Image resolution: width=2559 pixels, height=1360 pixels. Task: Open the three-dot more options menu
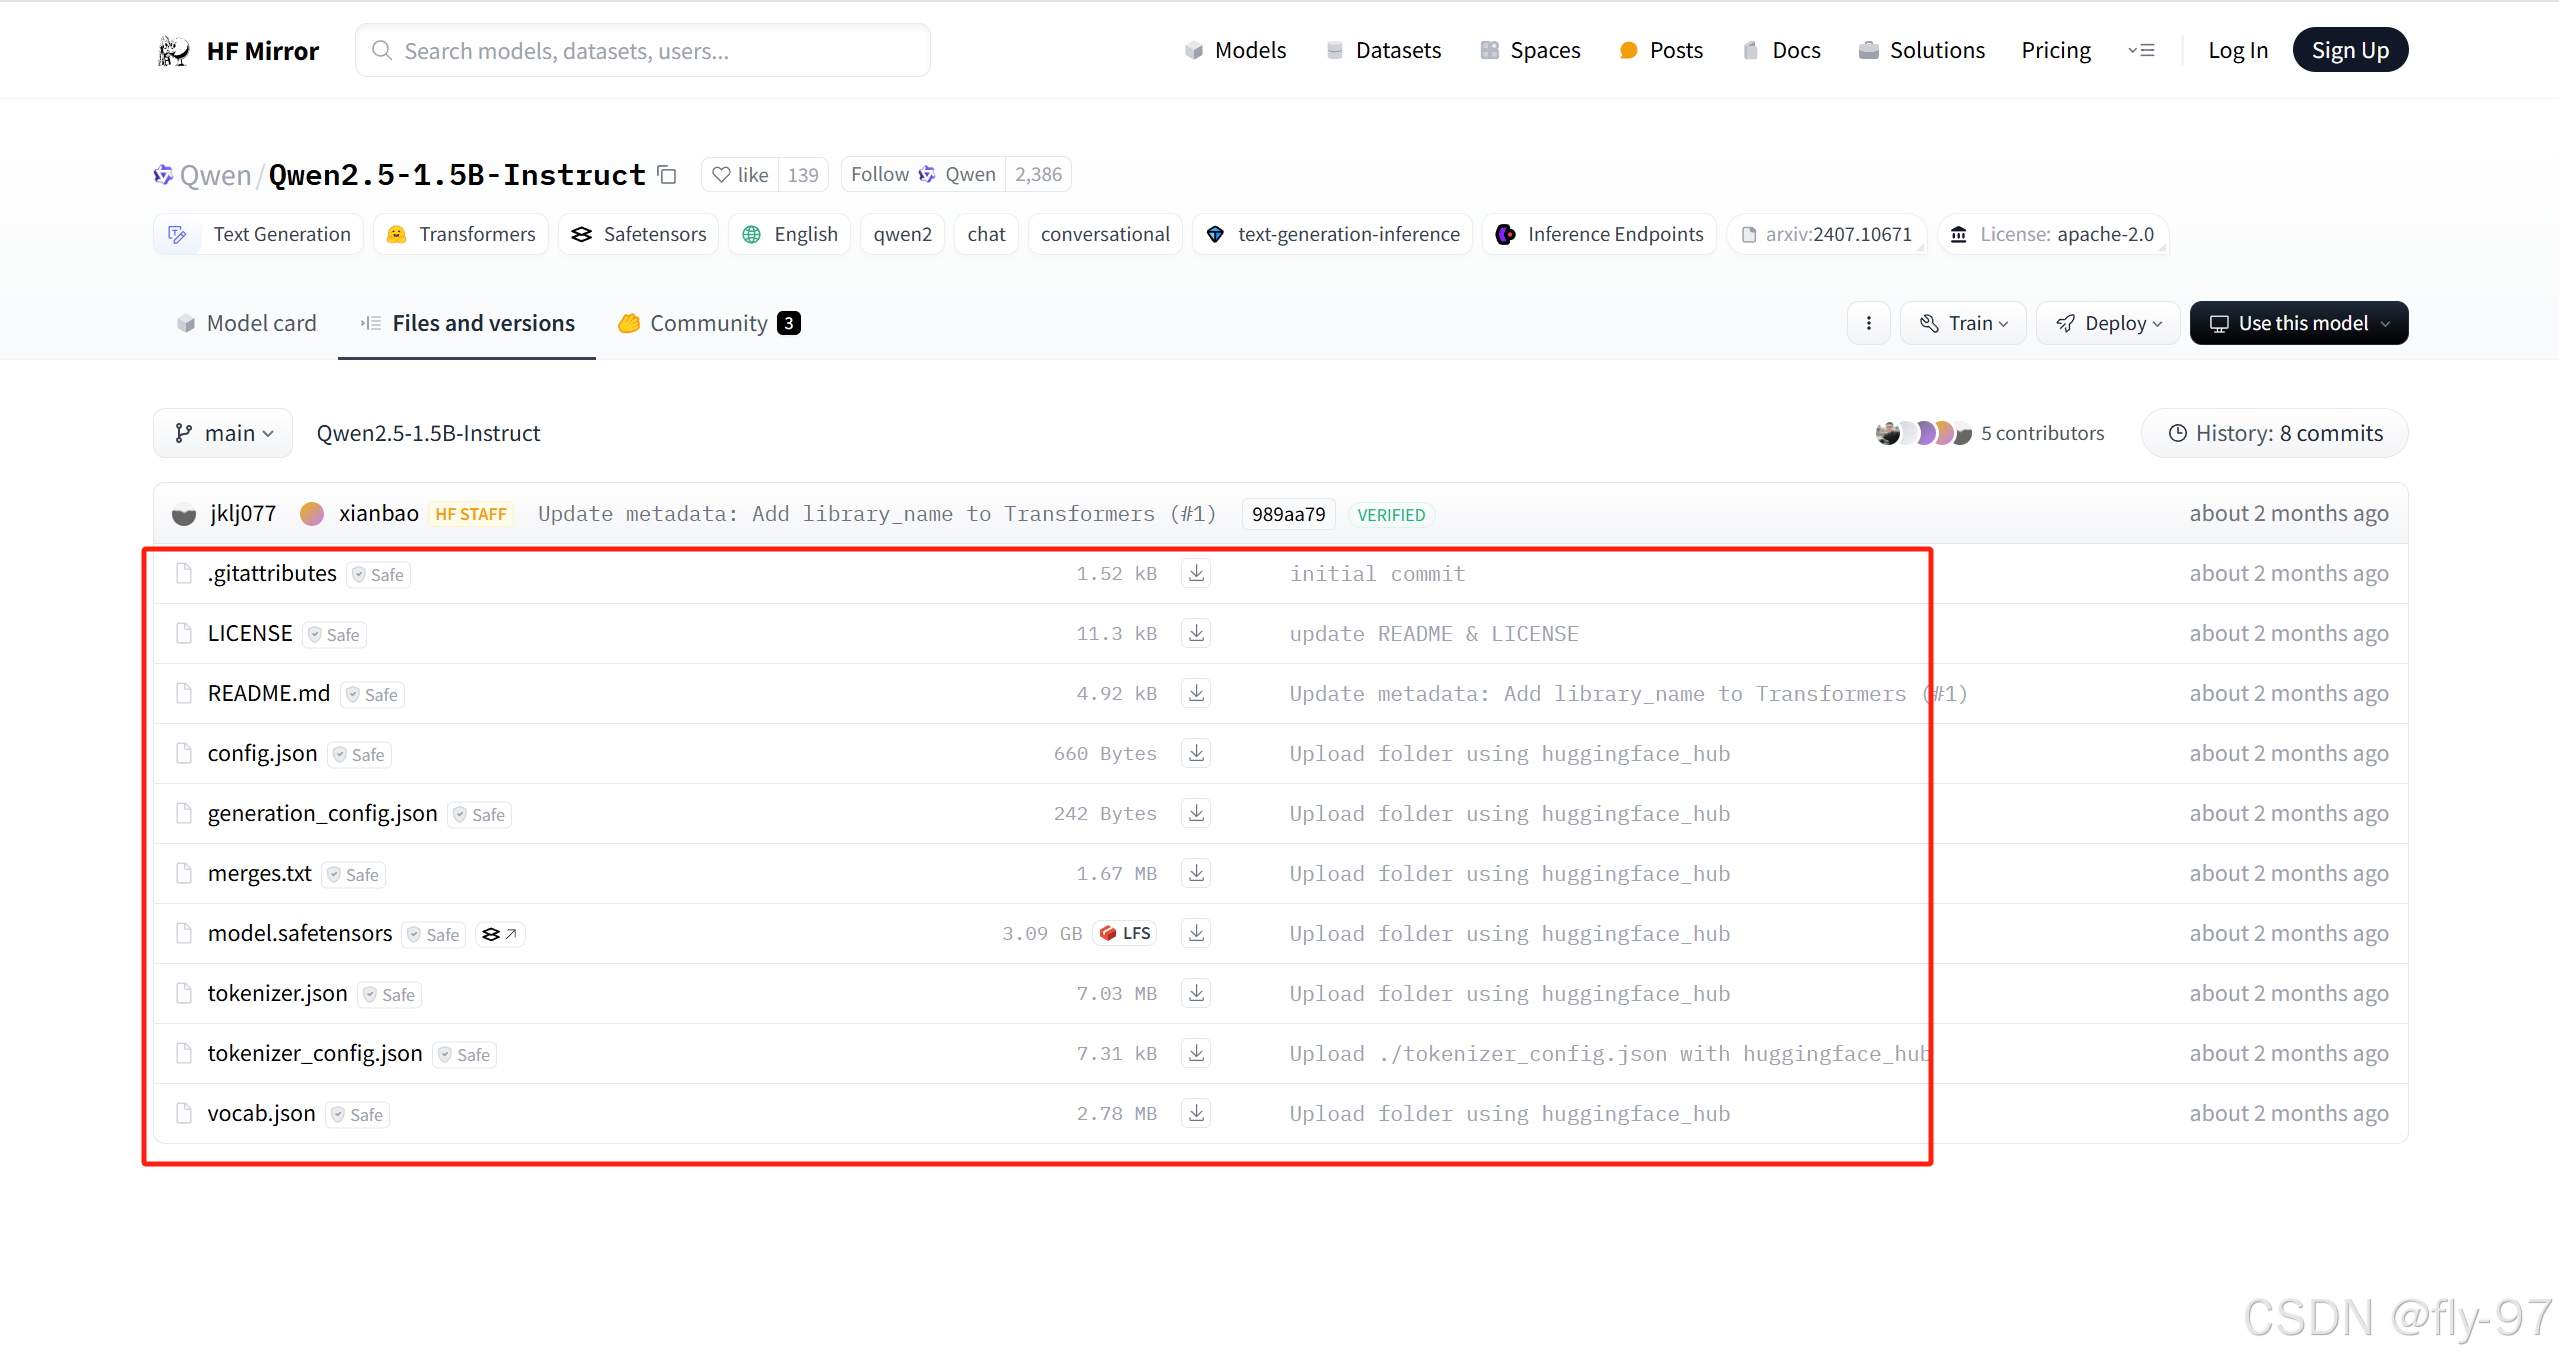click(x=1868, y=323)
